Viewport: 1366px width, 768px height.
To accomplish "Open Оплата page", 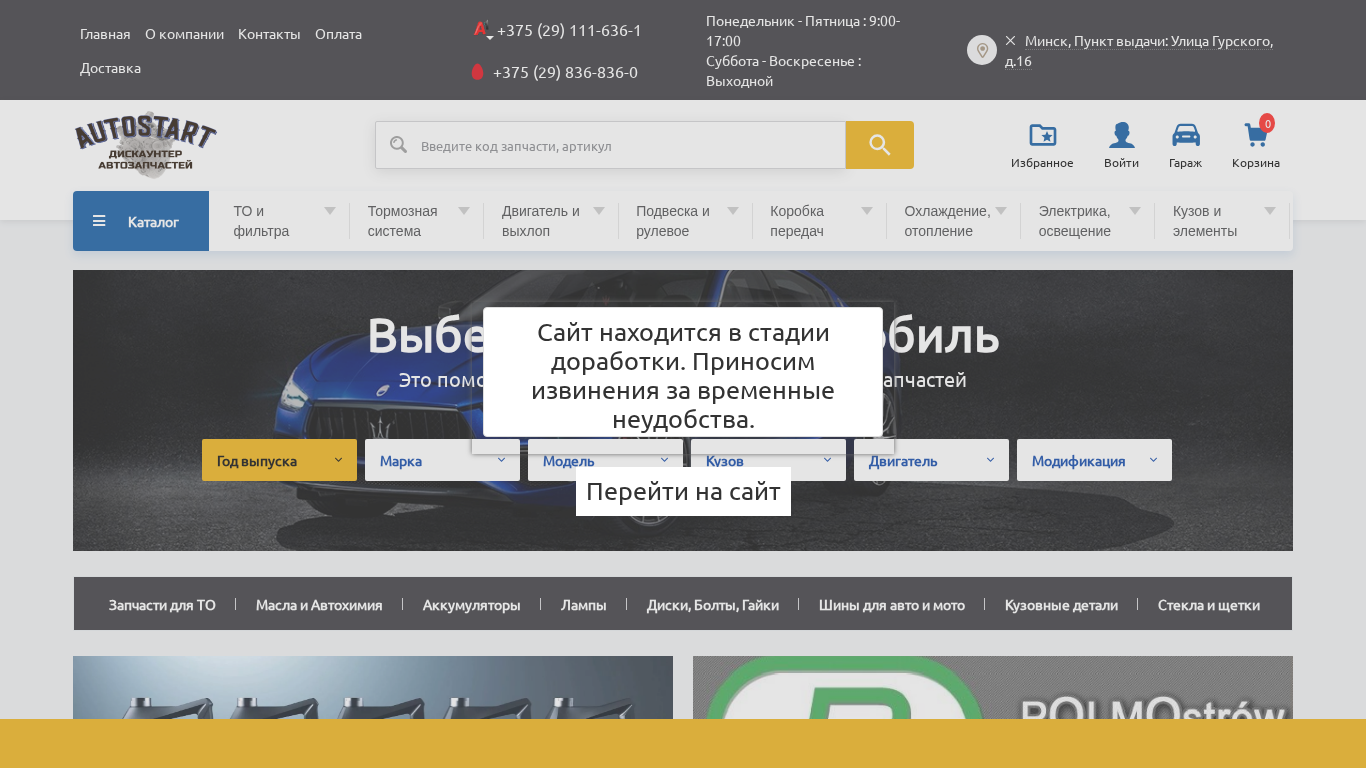I will click(338, 34).
